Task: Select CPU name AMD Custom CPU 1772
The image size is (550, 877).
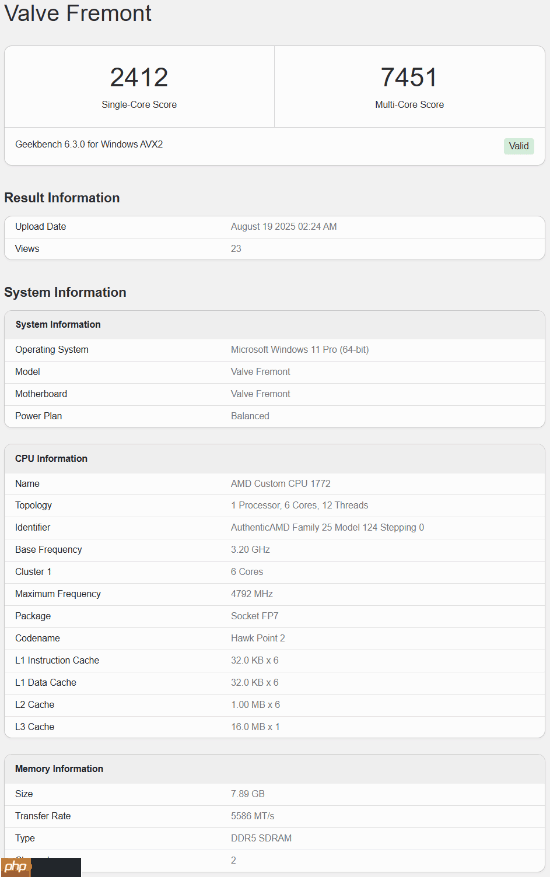Action: (281, 483)
